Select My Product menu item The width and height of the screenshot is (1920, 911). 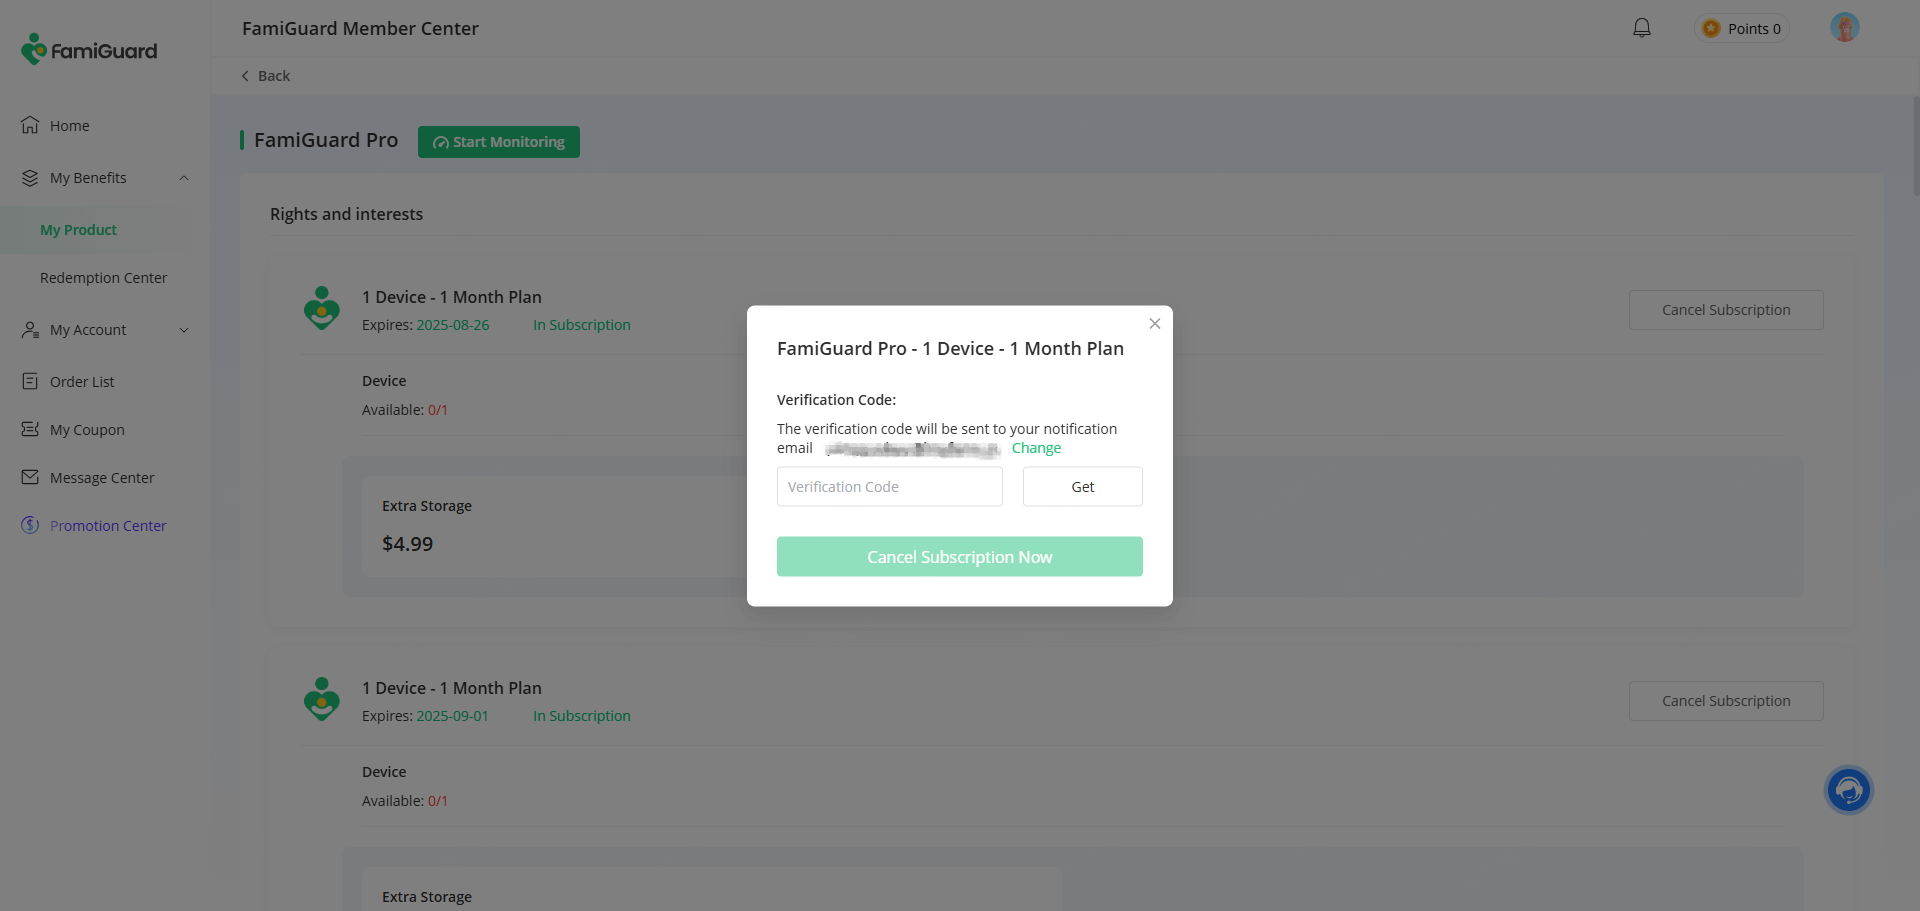[x=78, y=230]
